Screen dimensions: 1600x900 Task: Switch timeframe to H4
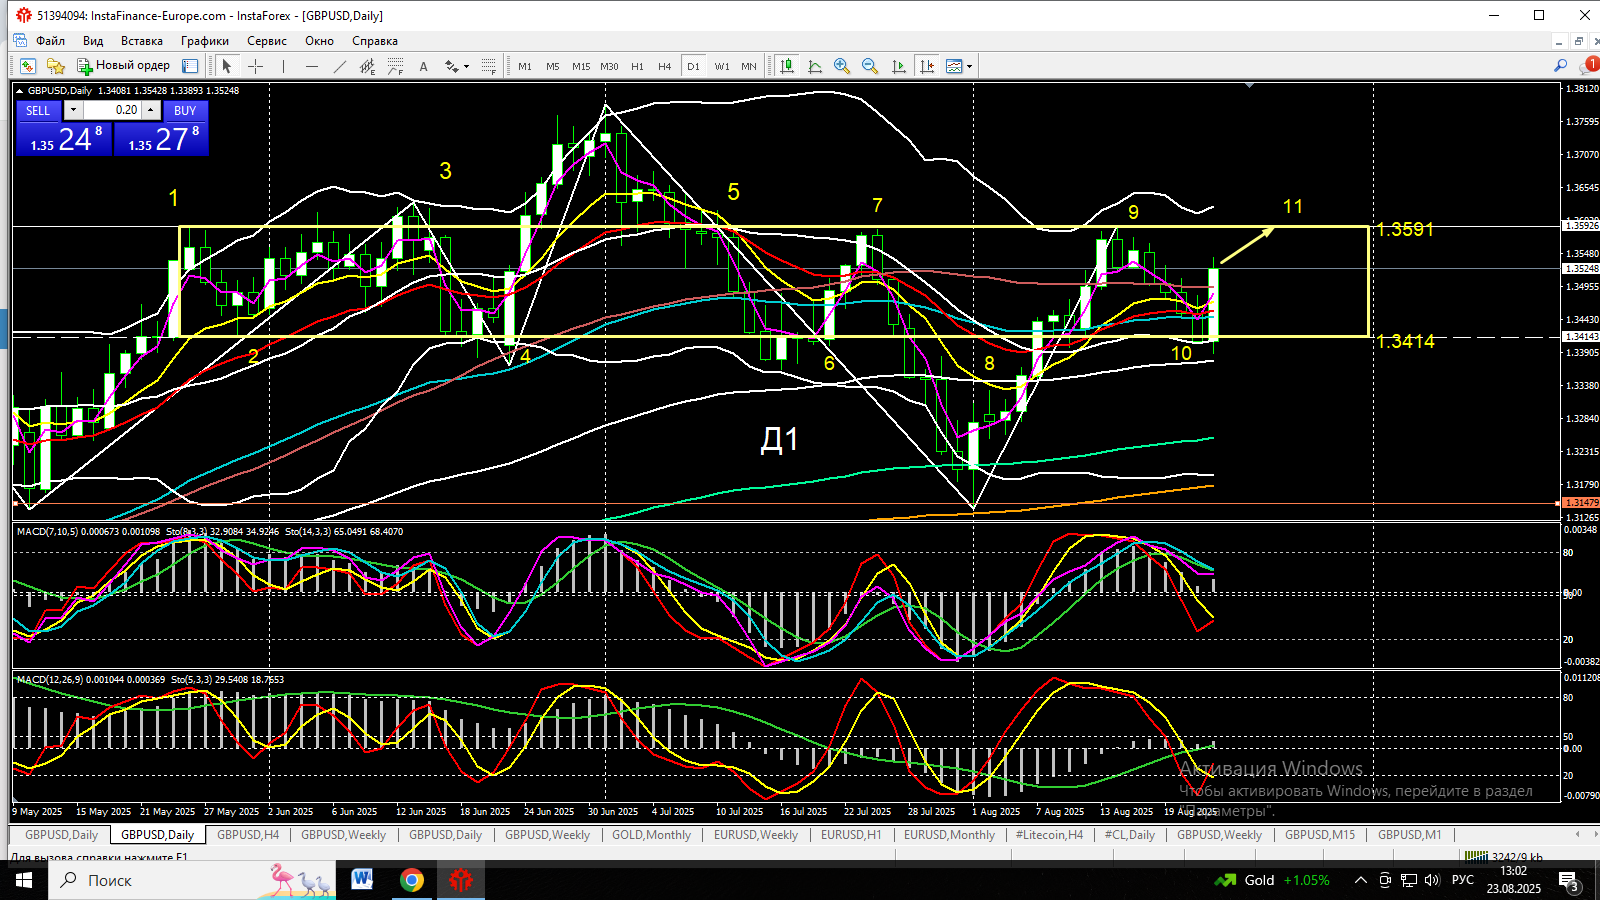[x=665, y=66]
